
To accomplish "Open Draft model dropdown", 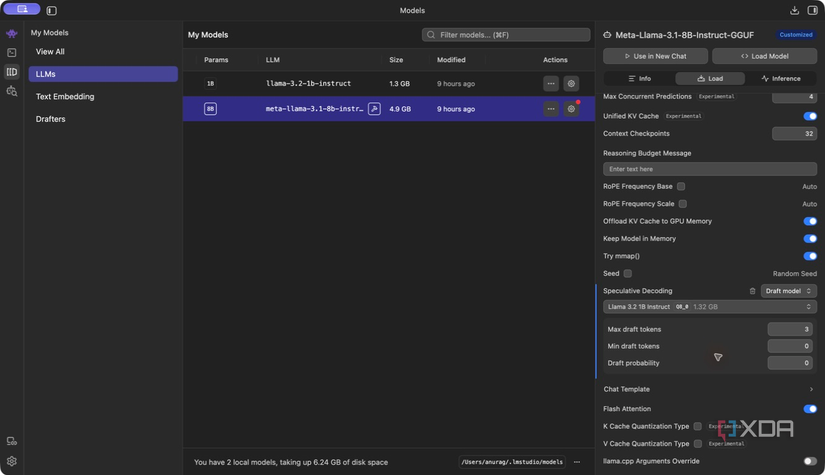I will point(788,291).
